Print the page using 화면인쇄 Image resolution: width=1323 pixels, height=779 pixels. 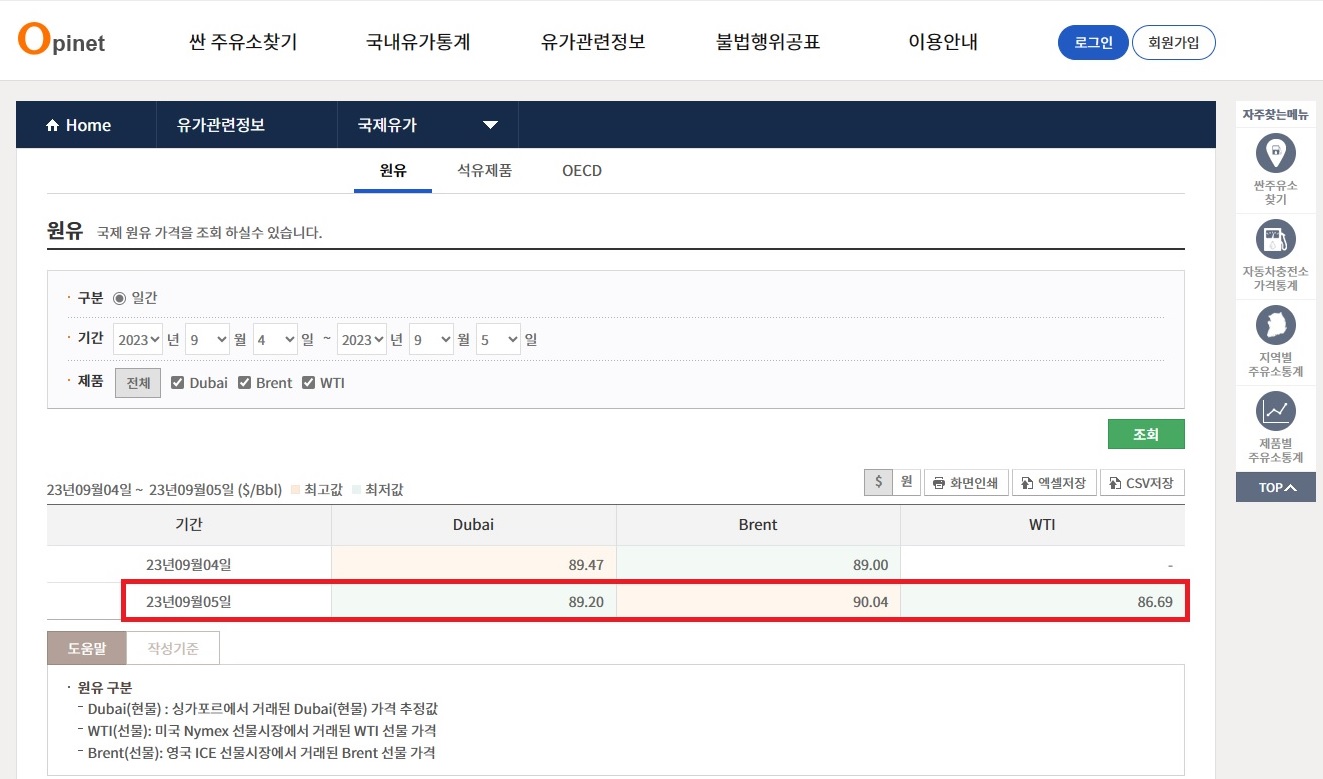pyautogui.click(x=965, y=482)
